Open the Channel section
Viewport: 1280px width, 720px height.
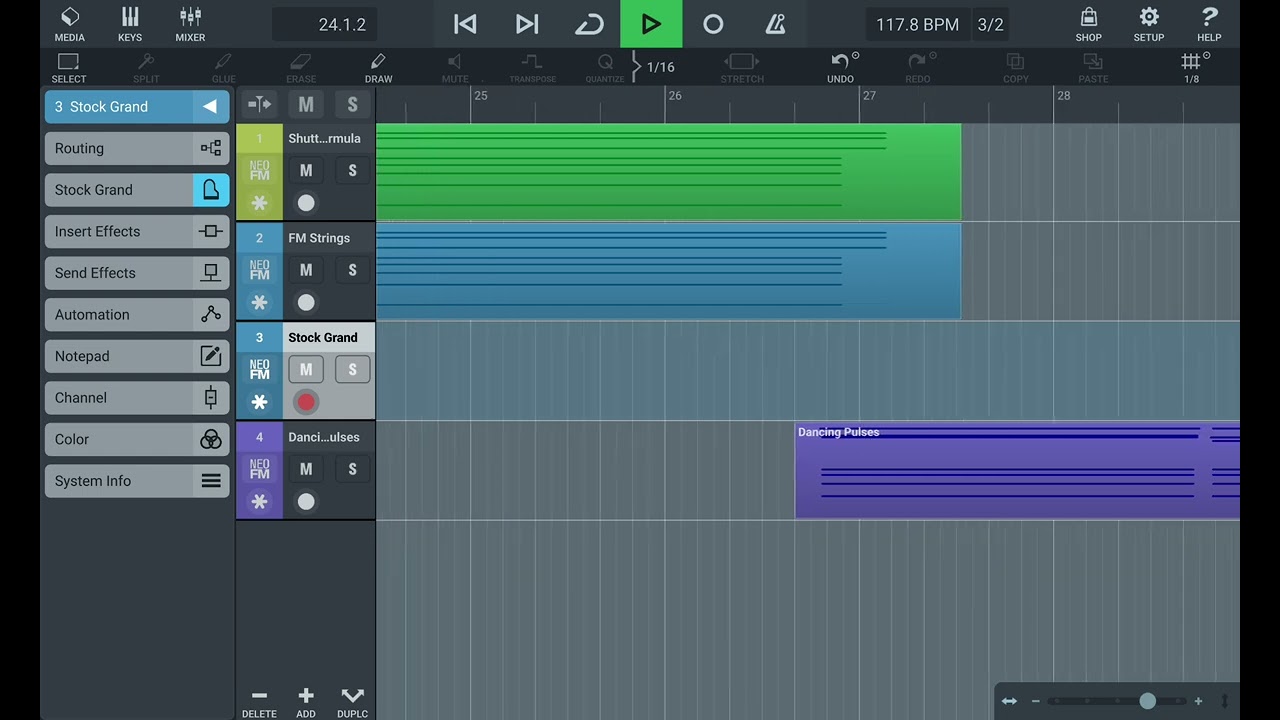137,398
